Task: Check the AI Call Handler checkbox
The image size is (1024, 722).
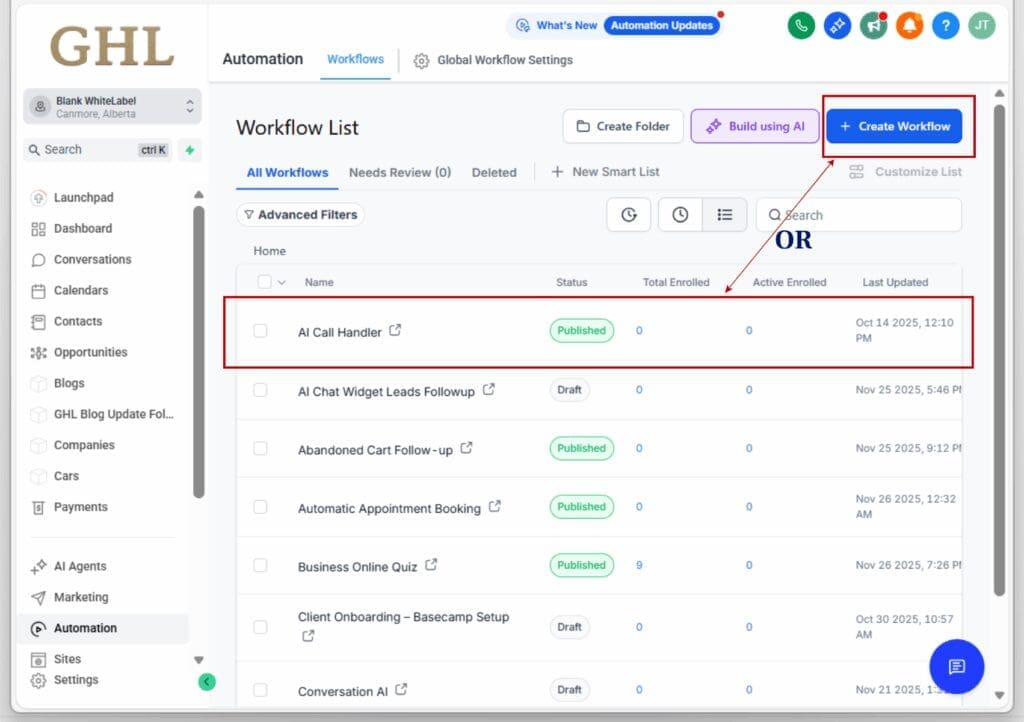Action: point(260,331)
